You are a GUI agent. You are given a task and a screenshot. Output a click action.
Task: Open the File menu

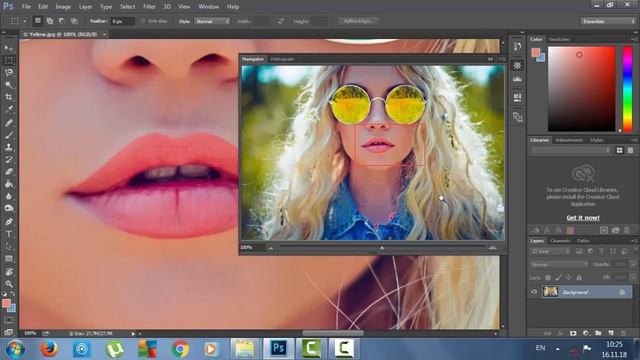coord(26,7)
